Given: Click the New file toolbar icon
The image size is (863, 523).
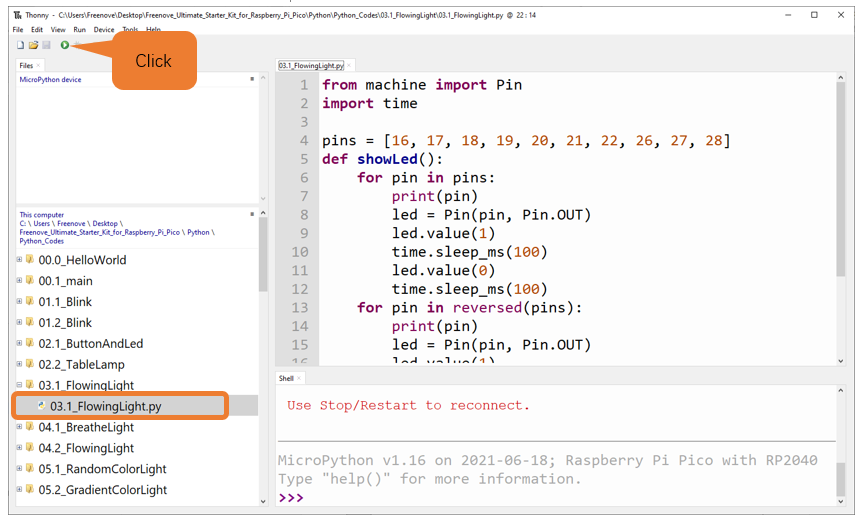Looking at the screenshot, I should click(20, 45).
